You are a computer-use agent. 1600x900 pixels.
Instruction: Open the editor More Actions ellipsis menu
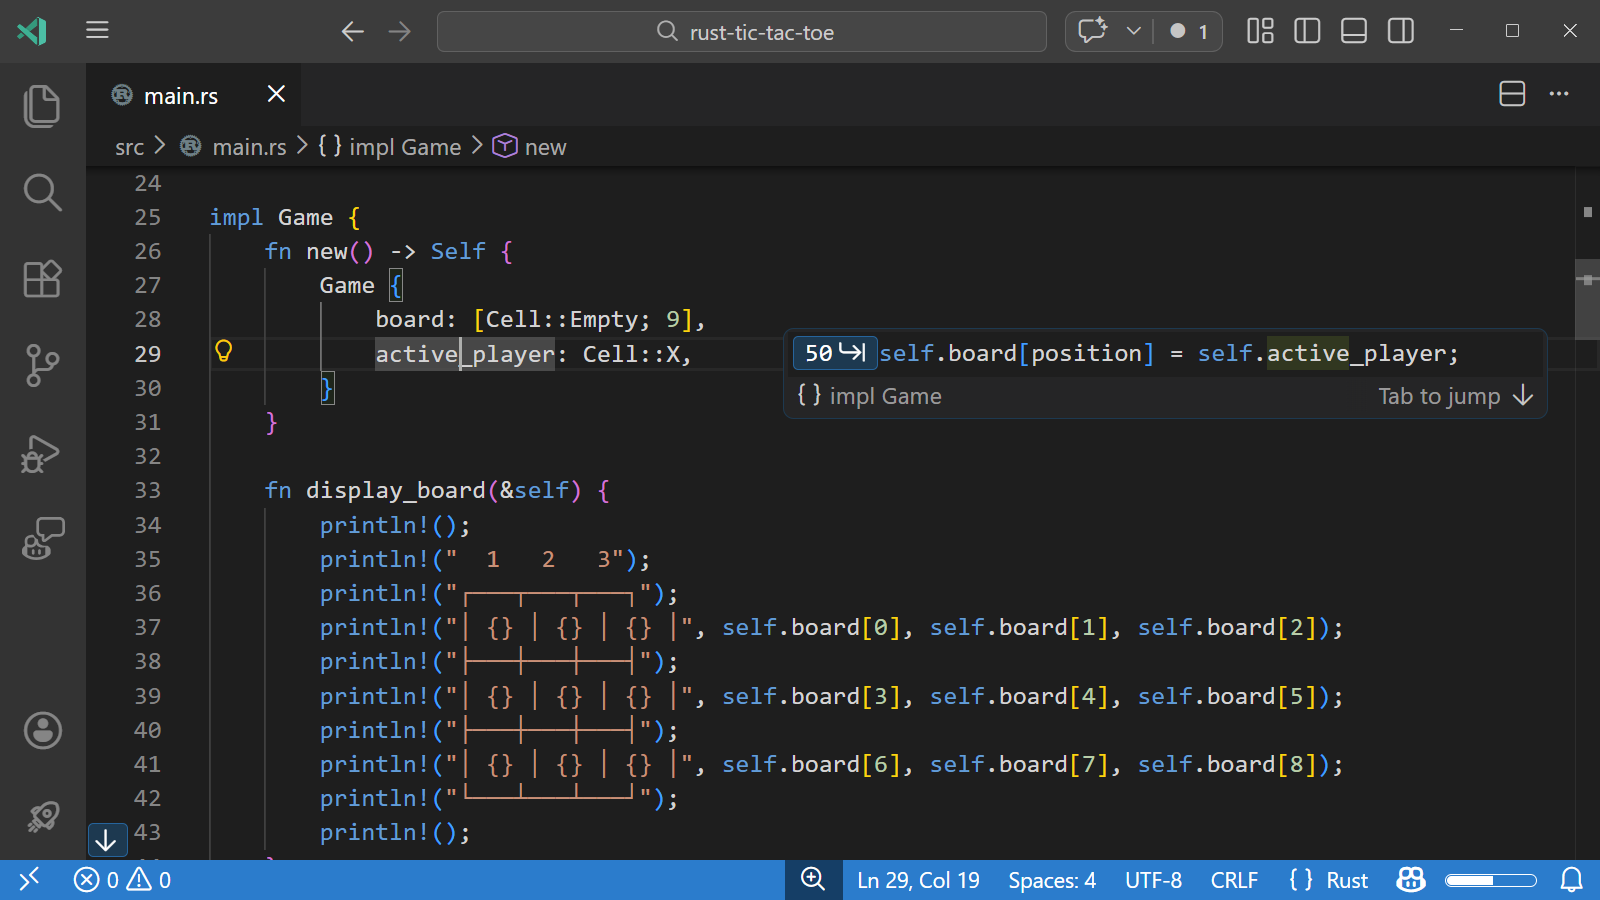(x=1559, y=94)
